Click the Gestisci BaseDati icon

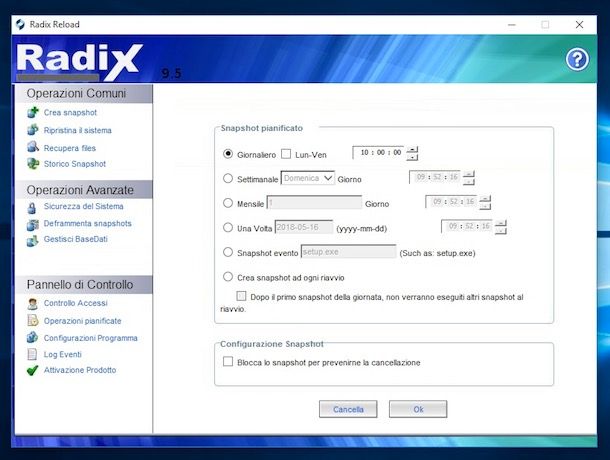click(33, 241)
